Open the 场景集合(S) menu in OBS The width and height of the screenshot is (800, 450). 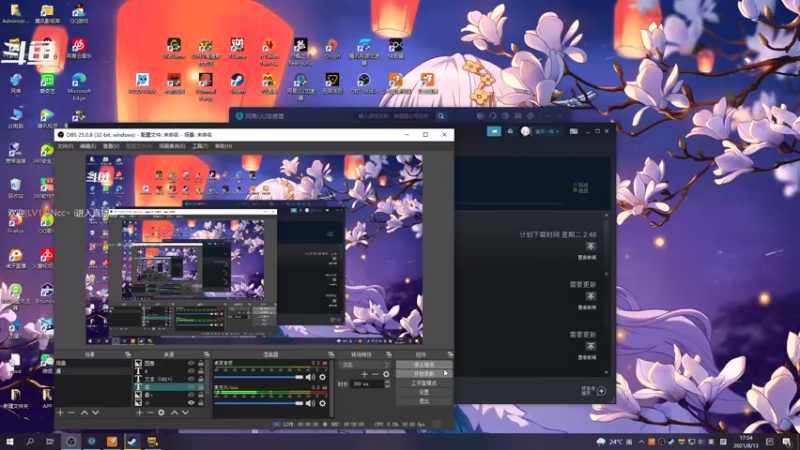click(x=172, y=146)
